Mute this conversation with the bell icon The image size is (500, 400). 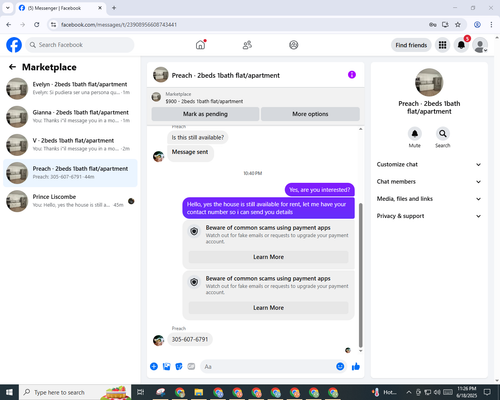[415, 134]
